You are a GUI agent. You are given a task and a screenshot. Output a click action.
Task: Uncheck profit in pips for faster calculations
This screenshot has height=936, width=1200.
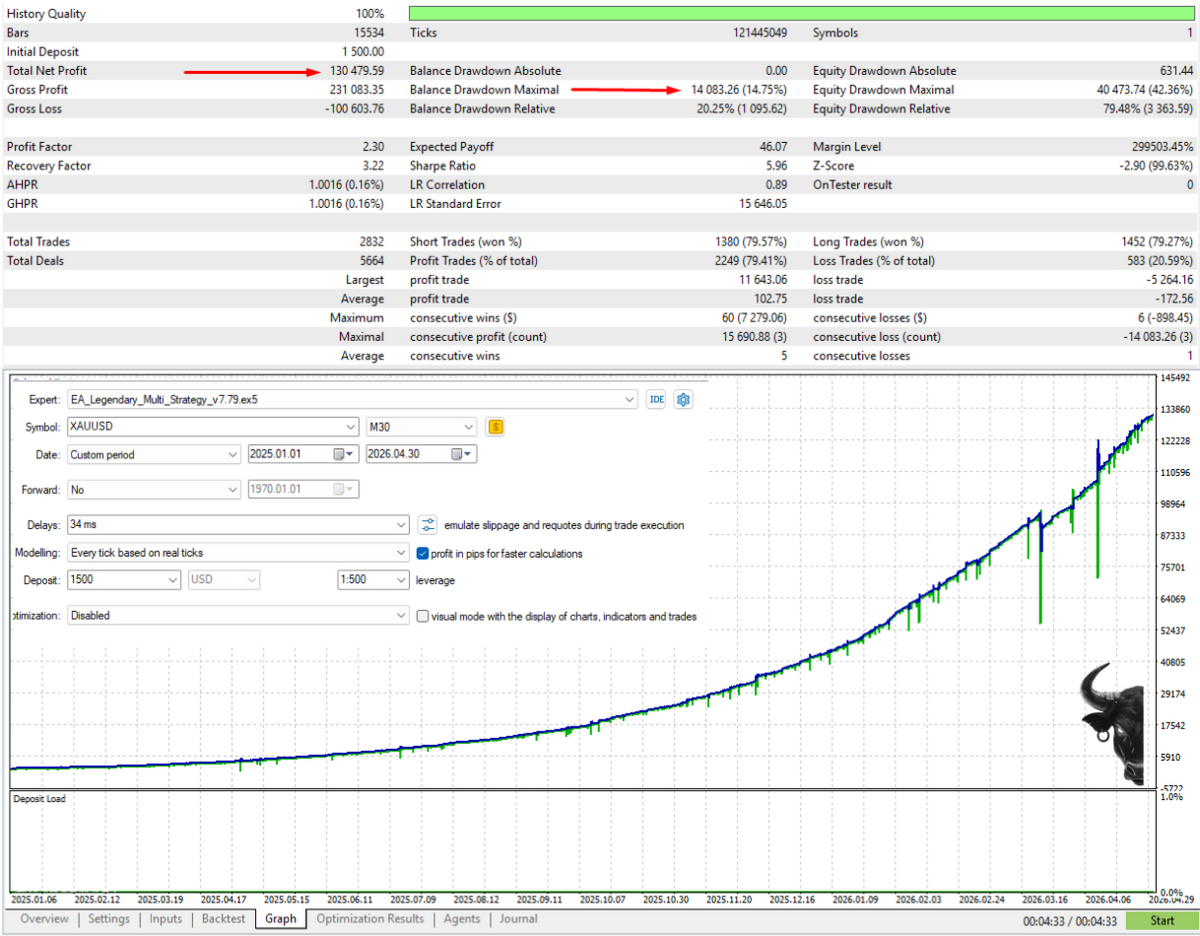point(422,553)
